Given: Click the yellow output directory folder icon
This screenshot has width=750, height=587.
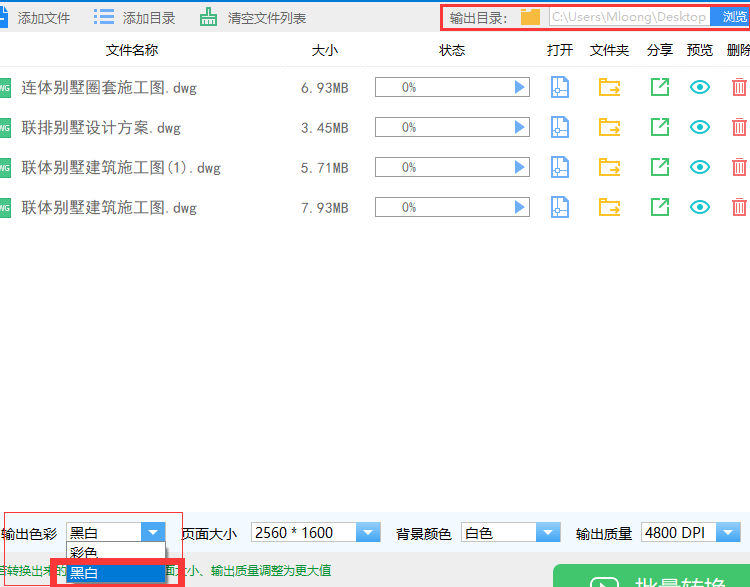Looking at the screenshot, I should coord(530,17).
